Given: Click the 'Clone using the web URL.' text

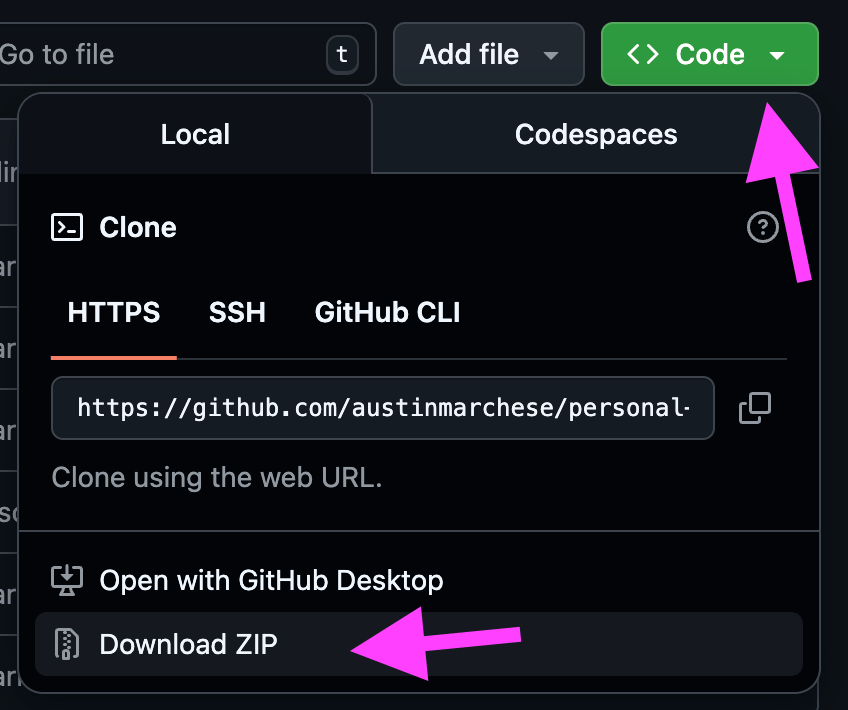Looking at the screenshot, I should pos(217,477).
